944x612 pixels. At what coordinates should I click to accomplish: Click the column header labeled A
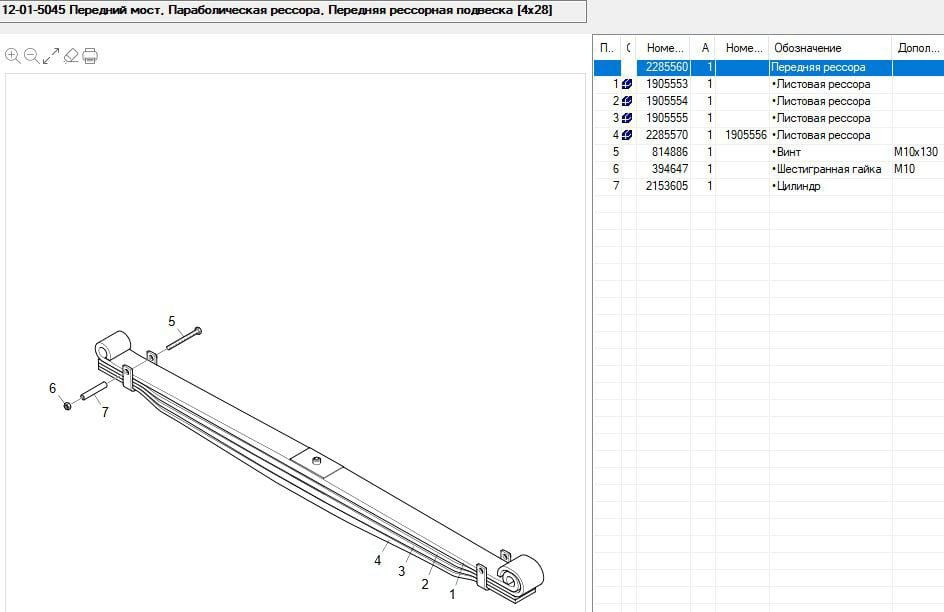[x=706, y=48]
